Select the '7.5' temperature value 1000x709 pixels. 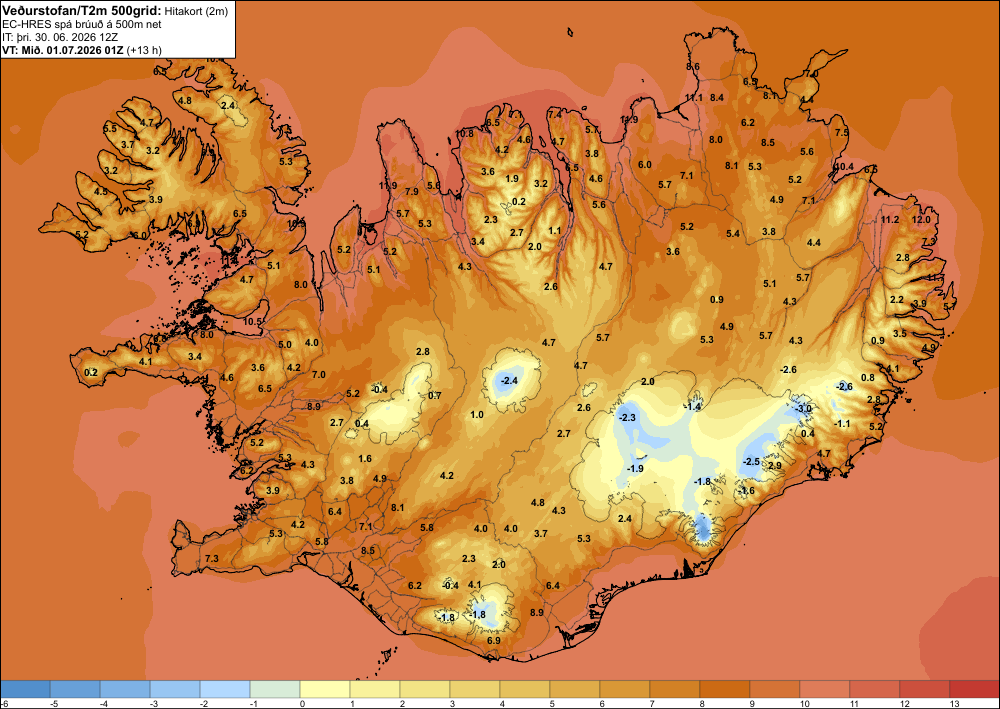842,133
